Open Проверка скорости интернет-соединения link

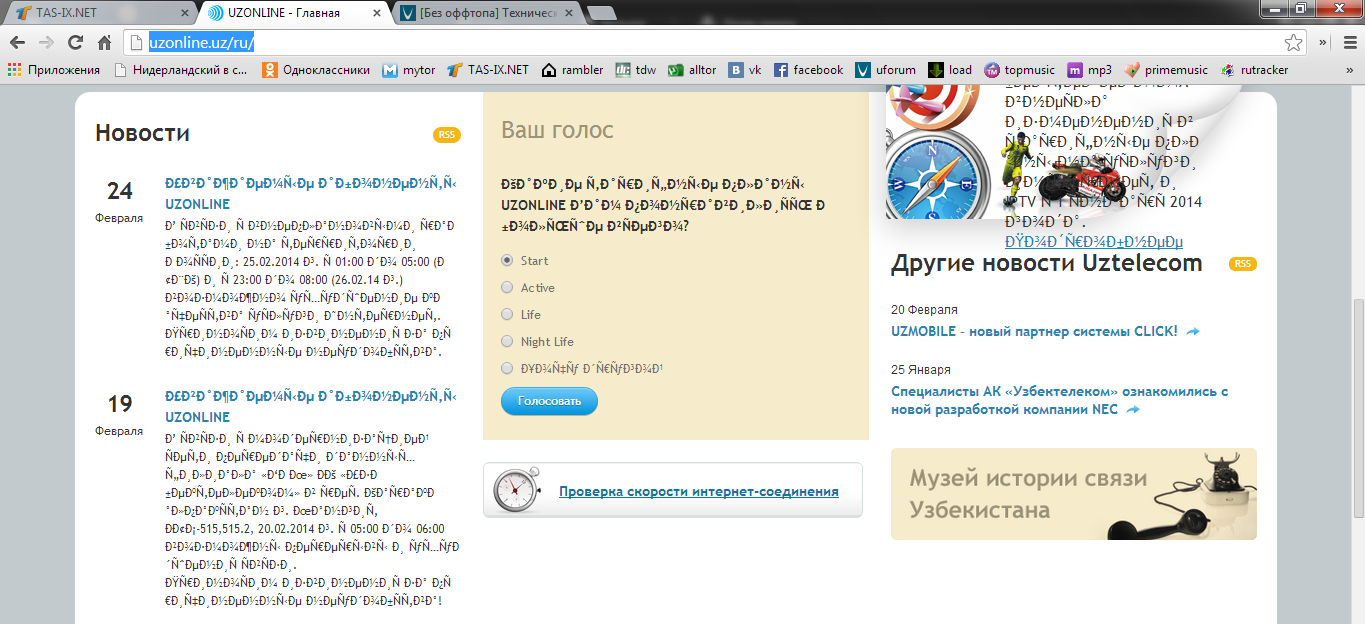(698, 492)
